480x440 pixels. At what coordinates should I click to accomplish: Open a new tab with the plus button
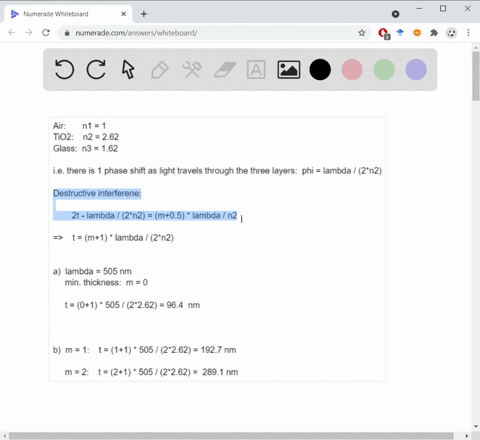coord(144,14)
